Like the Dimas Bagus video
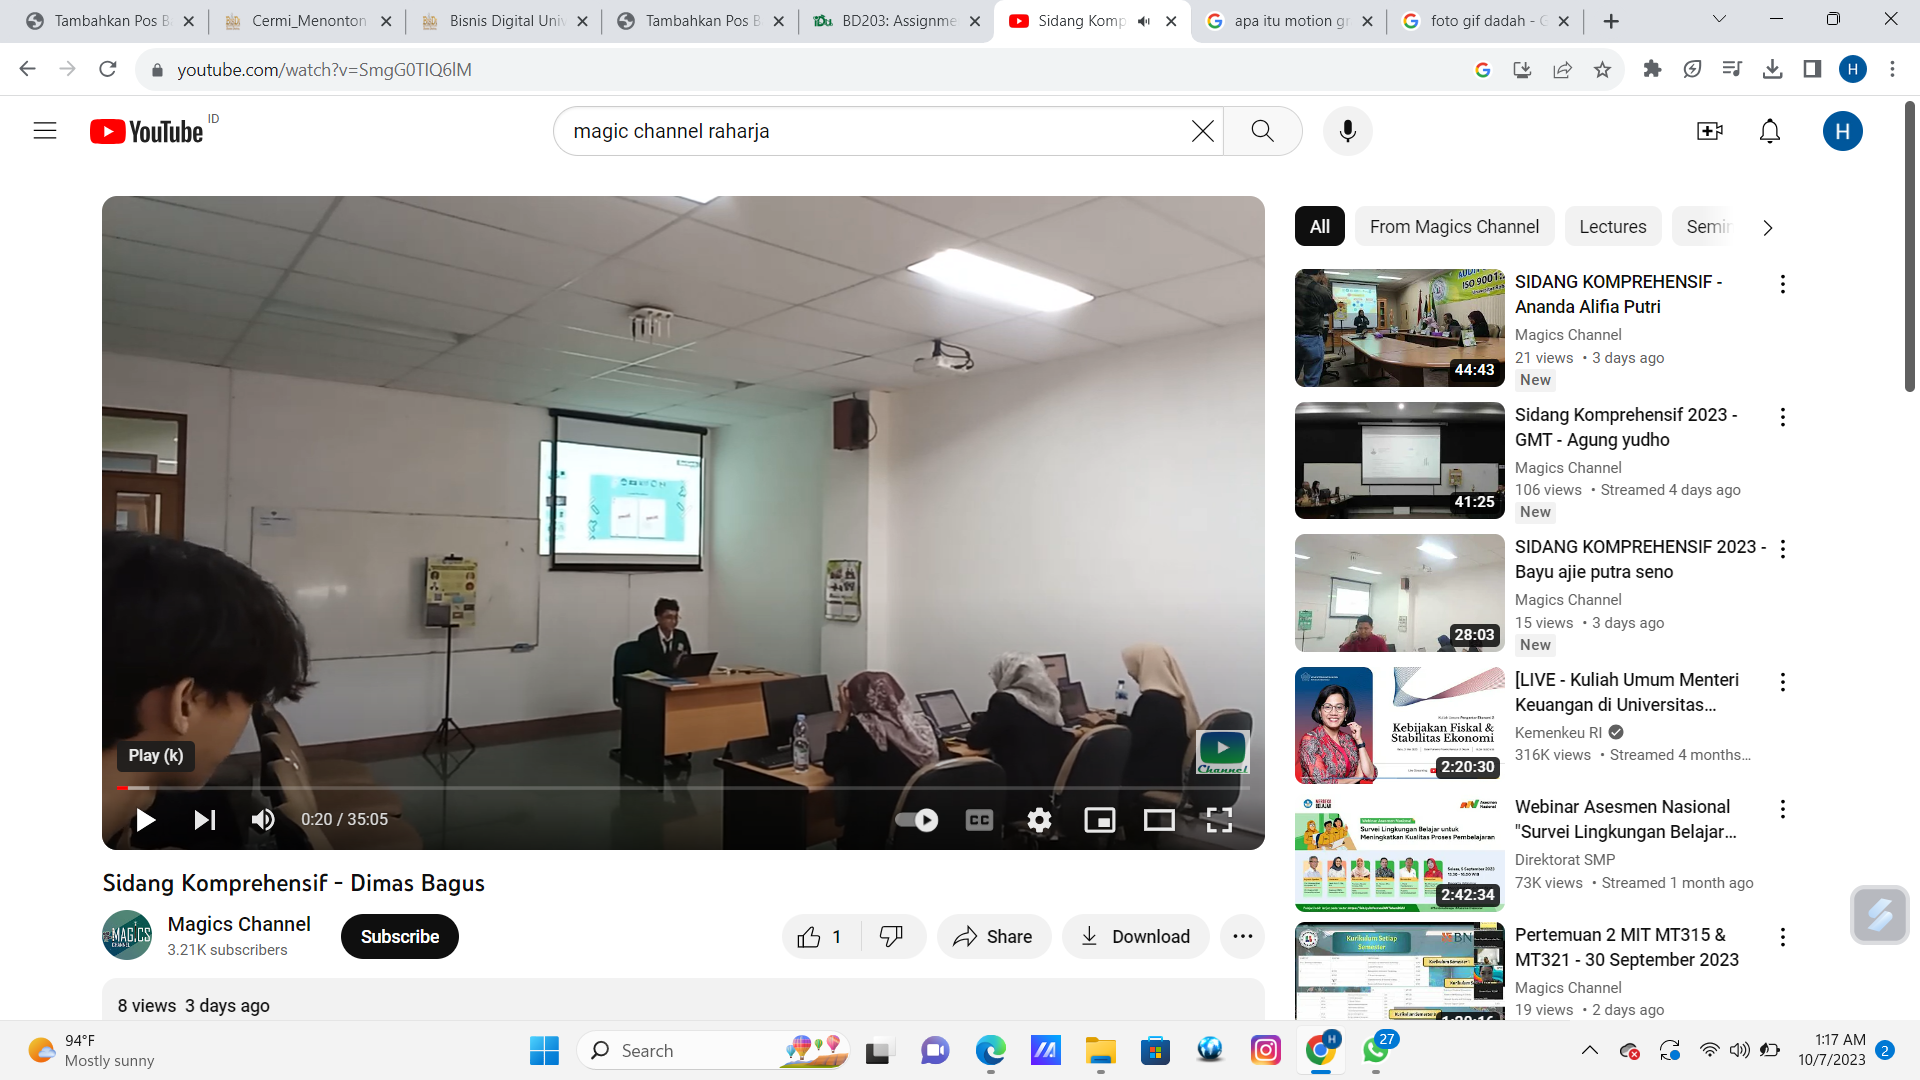1920x1080 pixels. pos(822,937)
